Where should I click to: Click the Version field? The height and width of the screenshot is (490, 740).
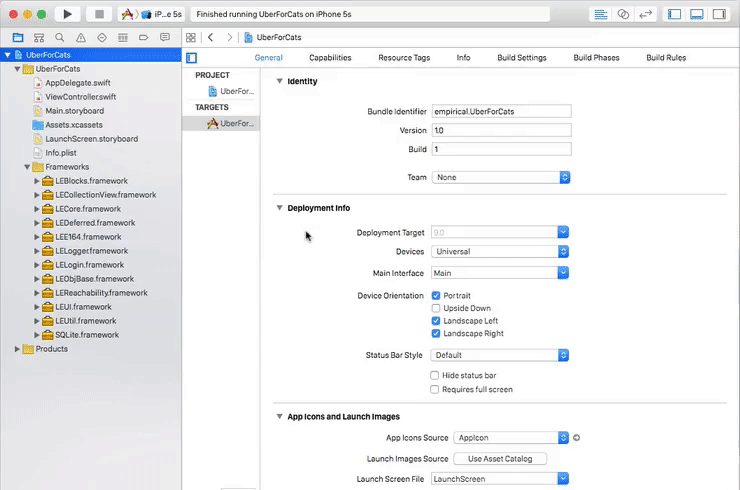[501, 130]
